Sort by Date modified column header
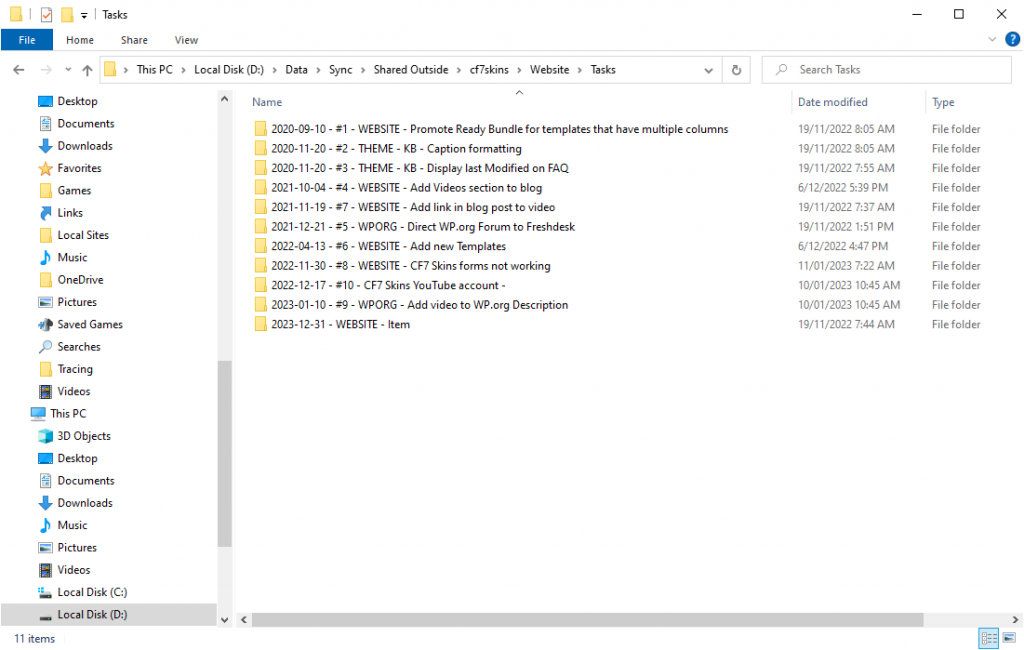This screenshot has width=1024, height=650. point(832,102)
